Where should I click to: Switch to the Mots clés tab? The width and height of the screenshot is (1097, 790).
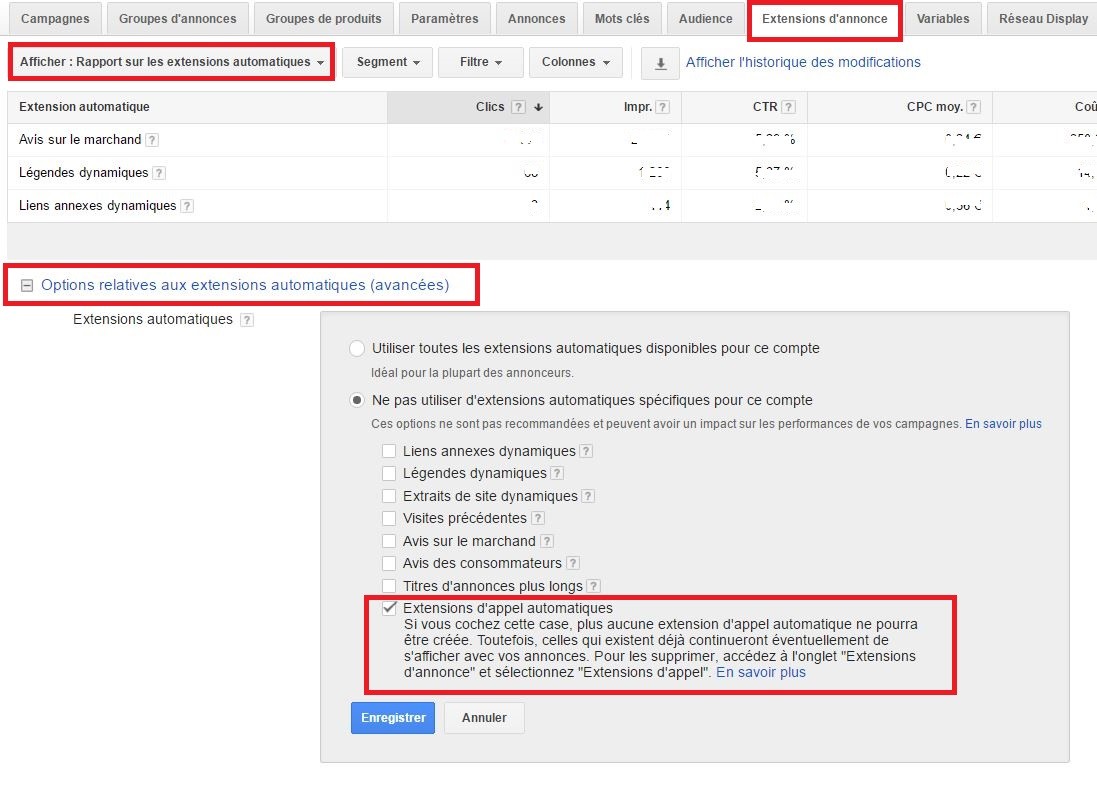point(621,19)
